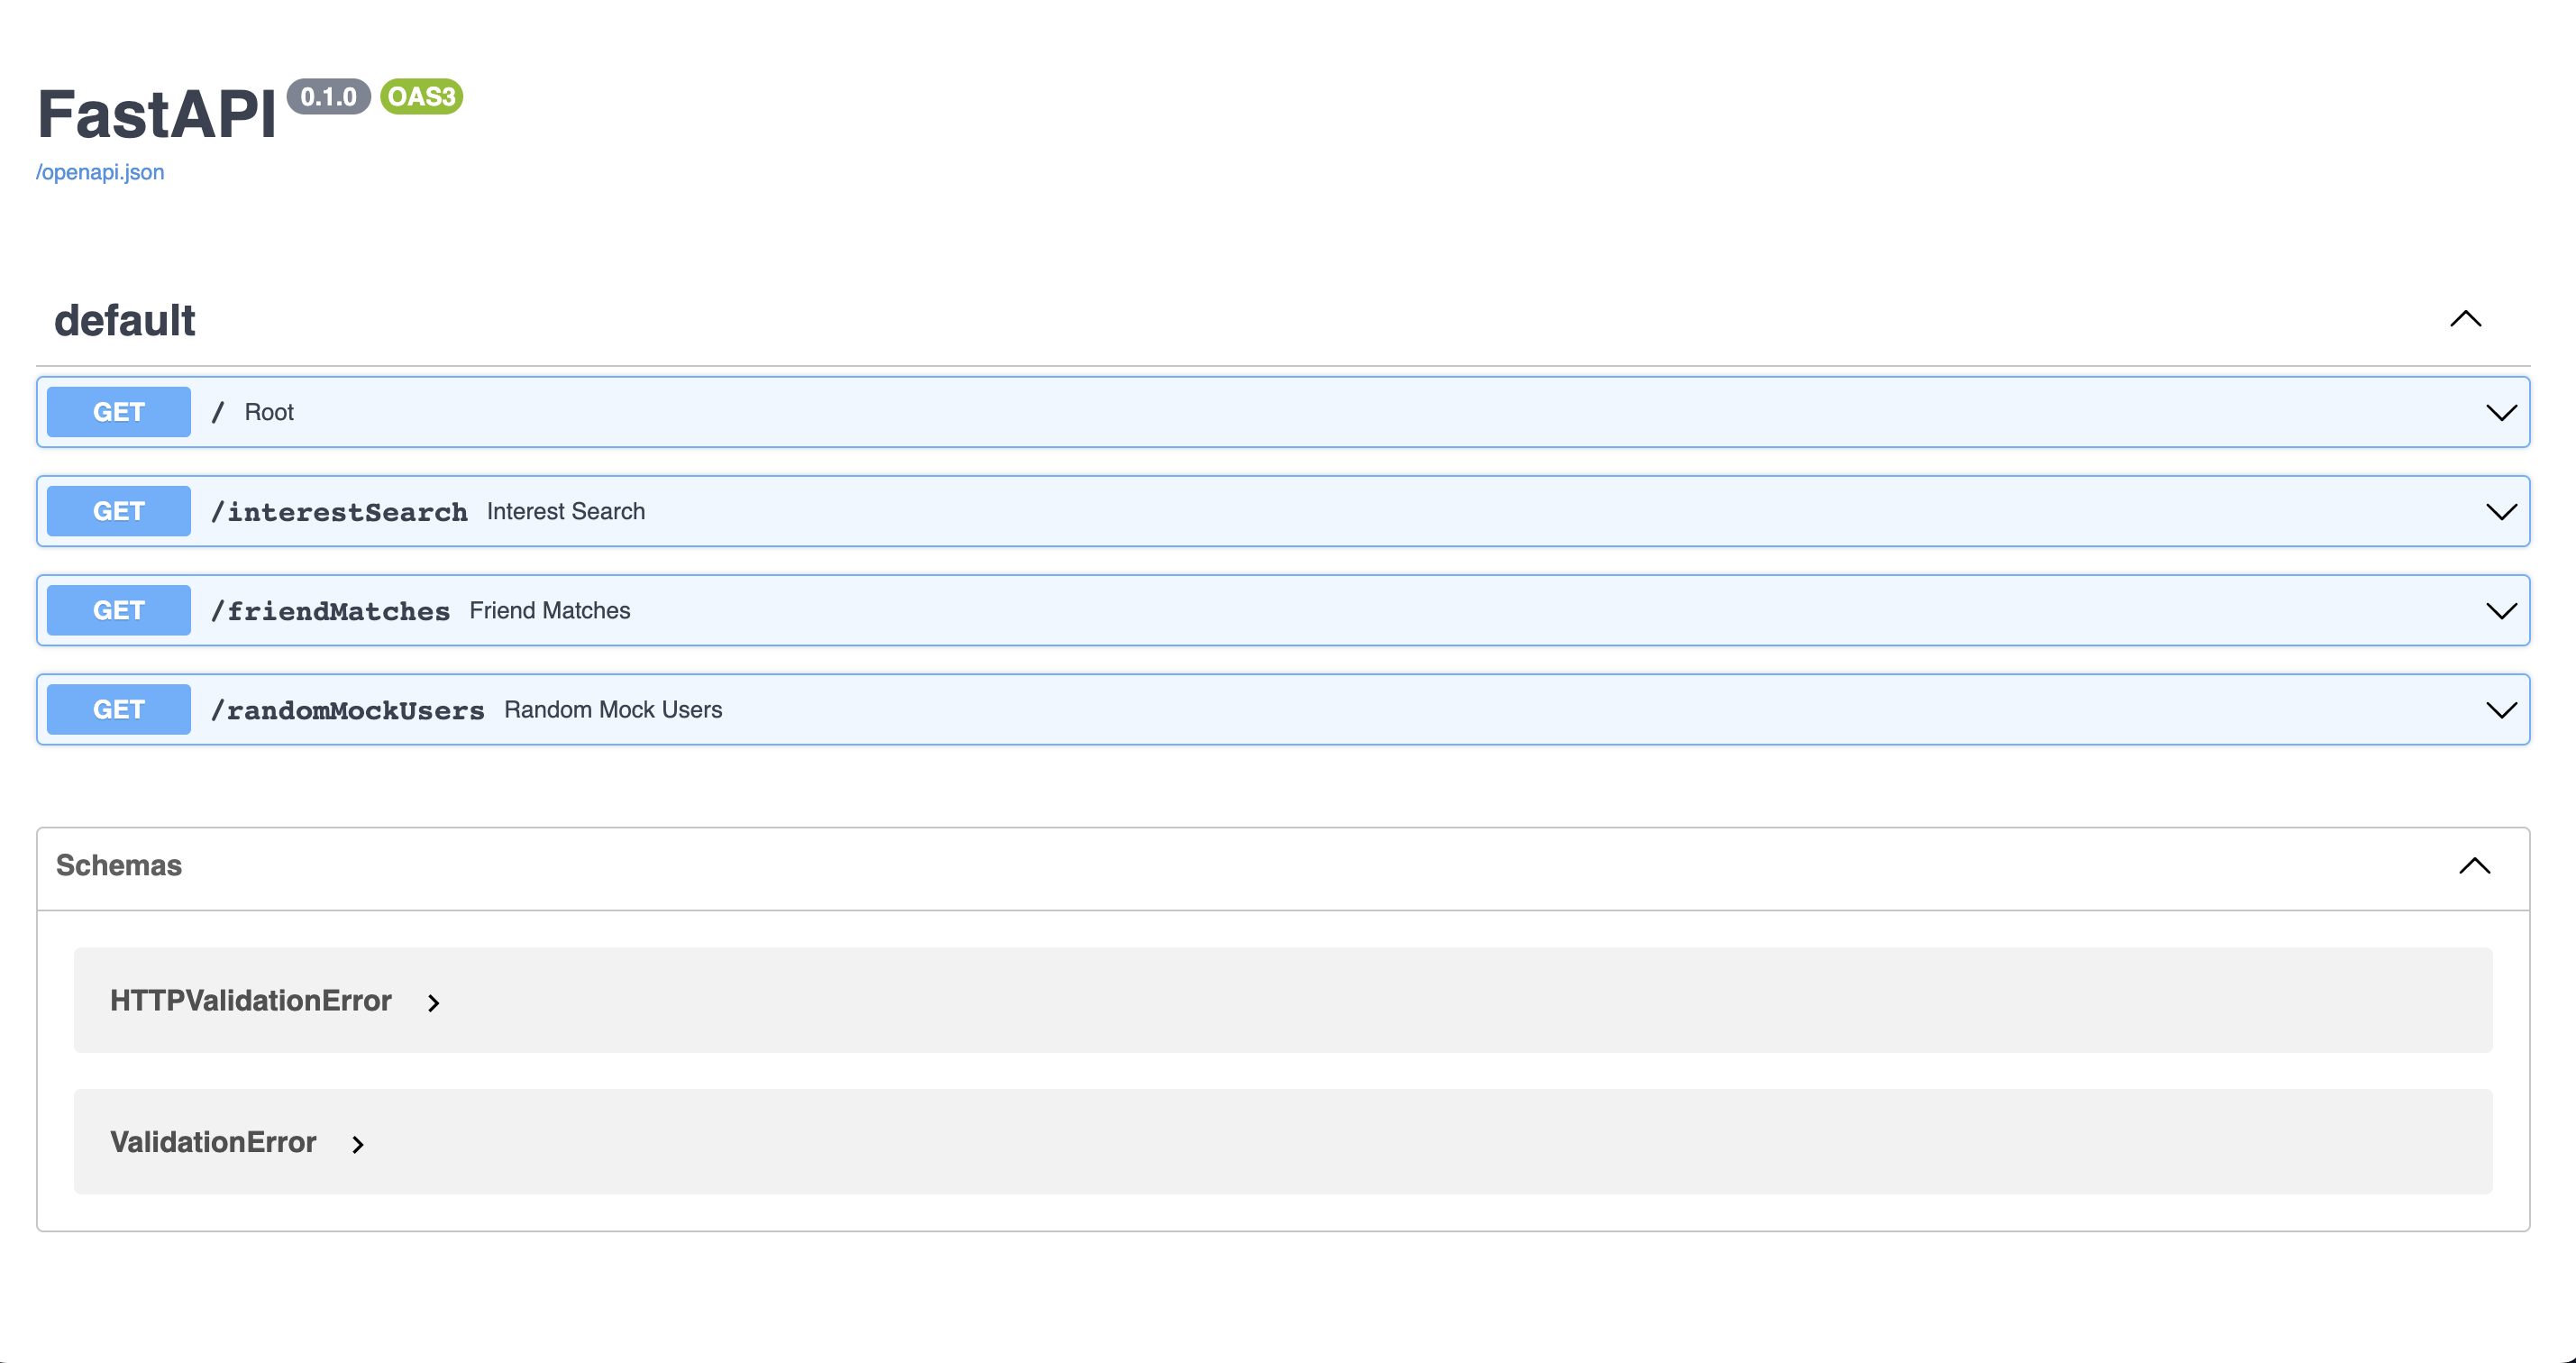Click the ValidationError schema name
The width and height of the screenshot is (2576, 1363).
(x=213, y=1142)
